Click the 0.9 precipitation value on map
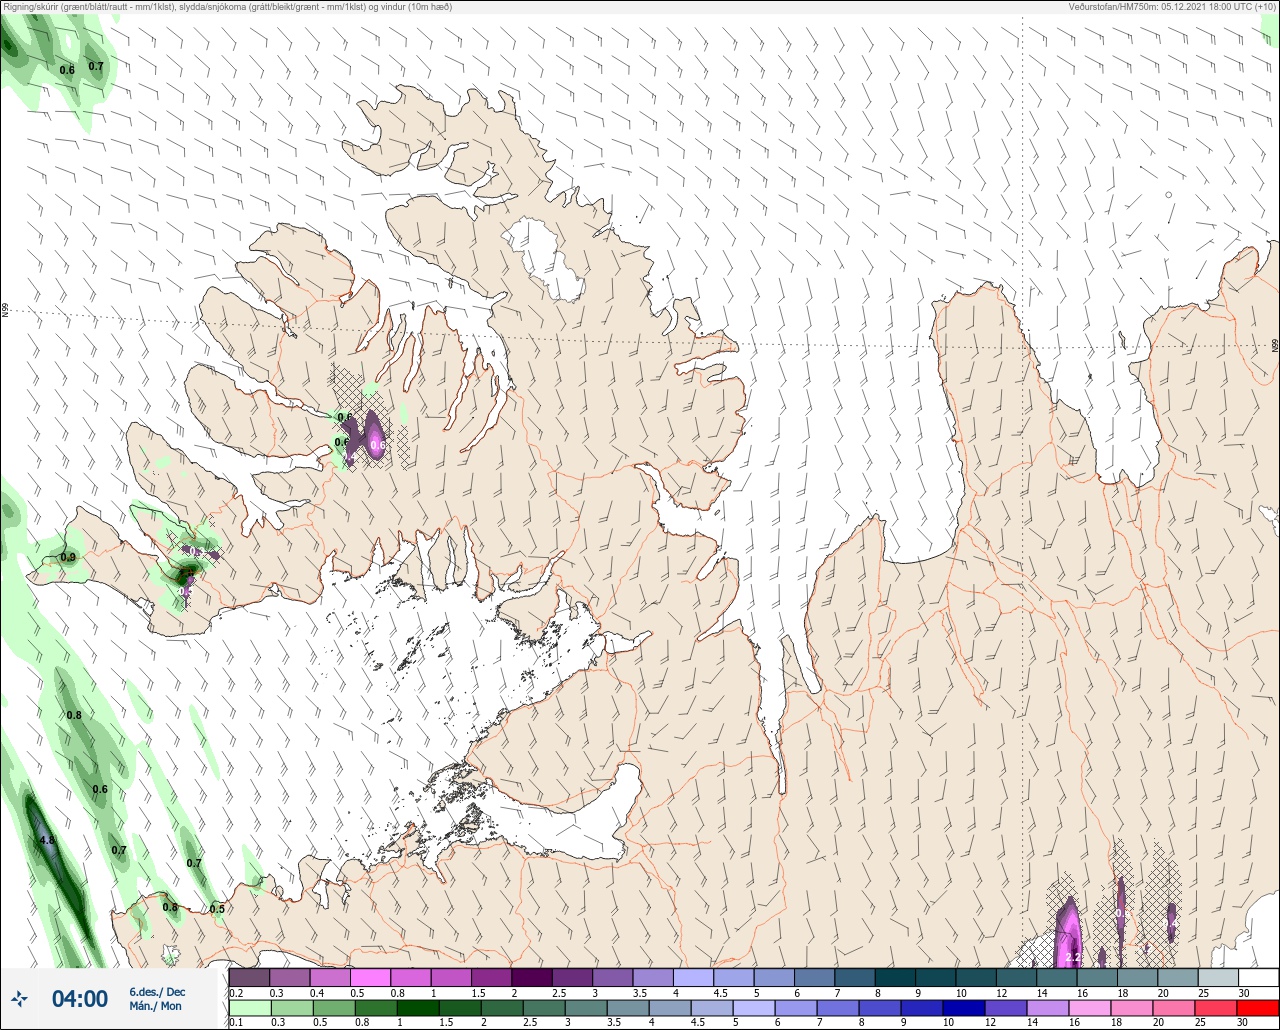Image resolution: width=1280 pixels, height=1030 pixels. click(68, 557)
